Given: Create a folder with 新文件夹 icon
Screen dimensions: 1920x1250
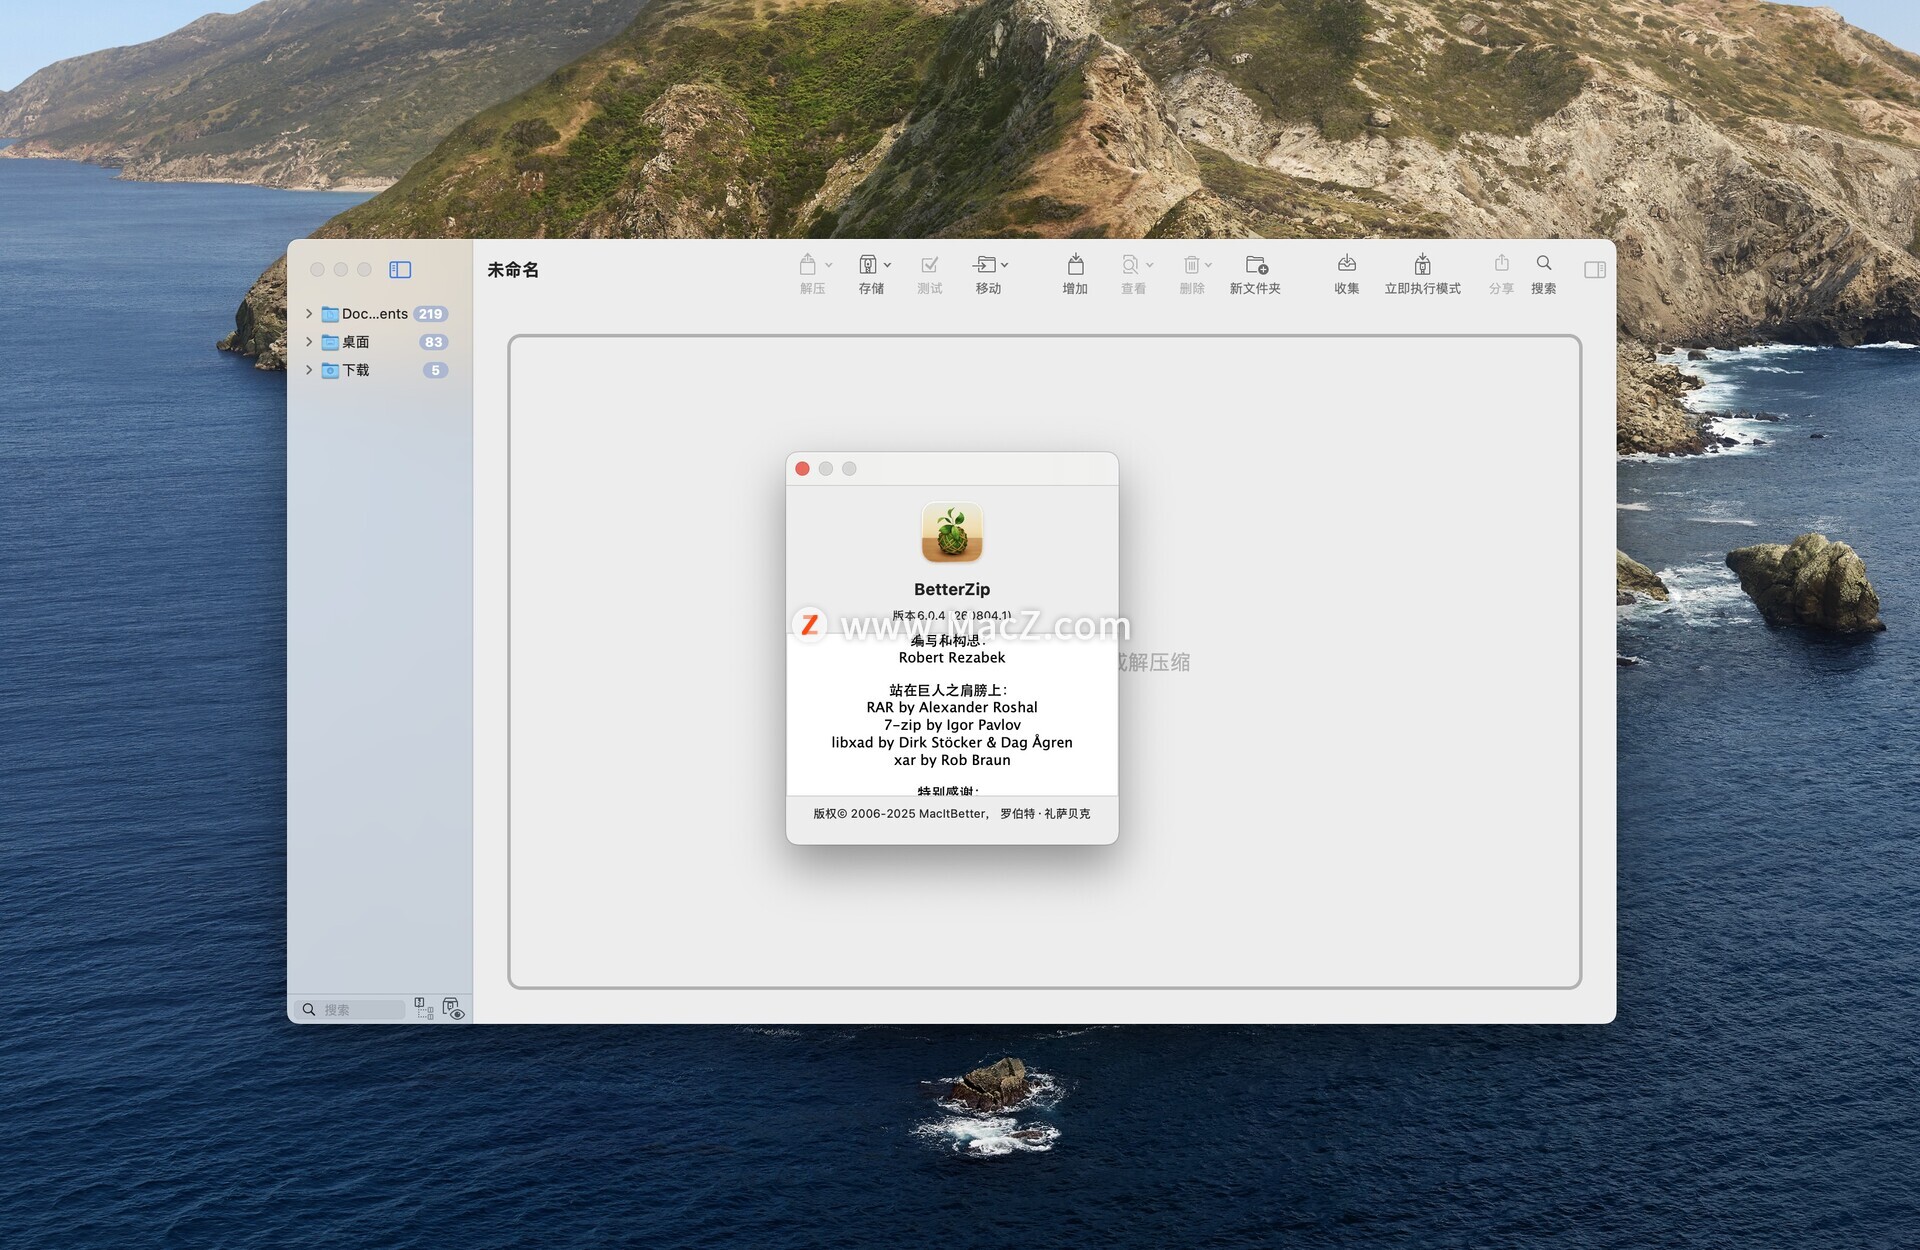Looking at the screenshot, I should (x=1256, y=265).
